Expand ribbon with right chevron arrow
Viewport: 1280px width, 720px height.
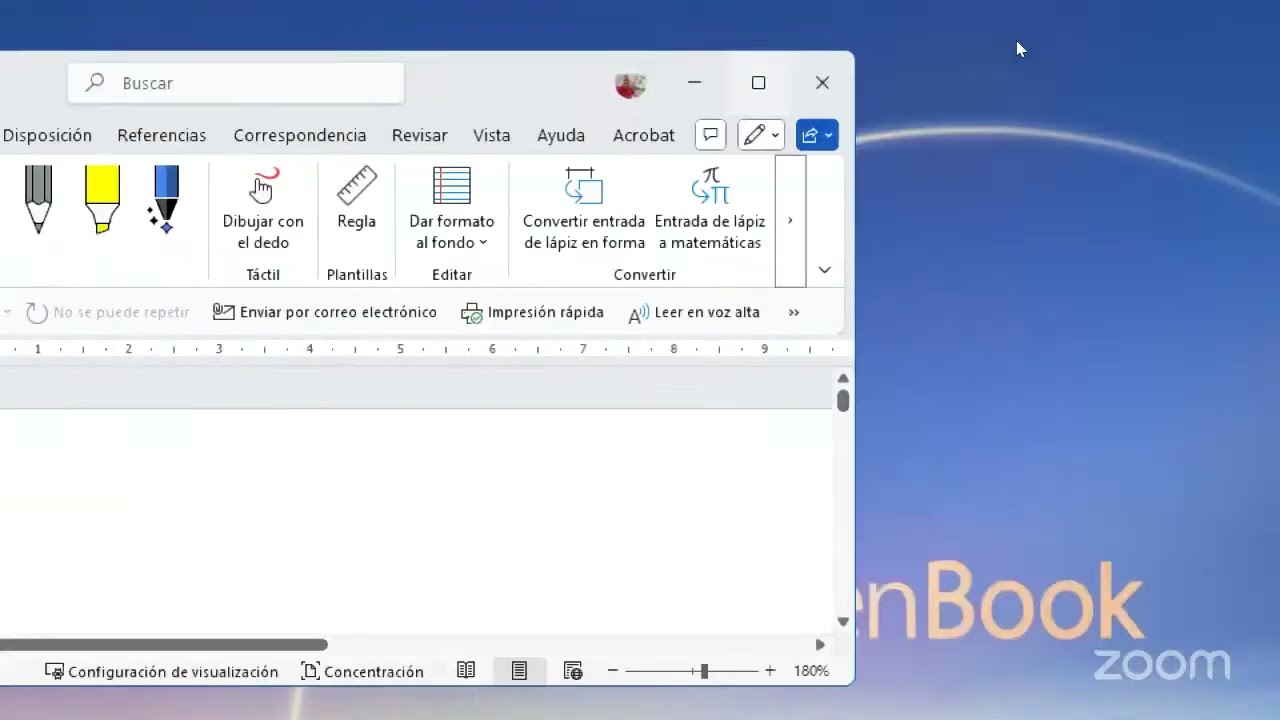[x=790, y=221]
